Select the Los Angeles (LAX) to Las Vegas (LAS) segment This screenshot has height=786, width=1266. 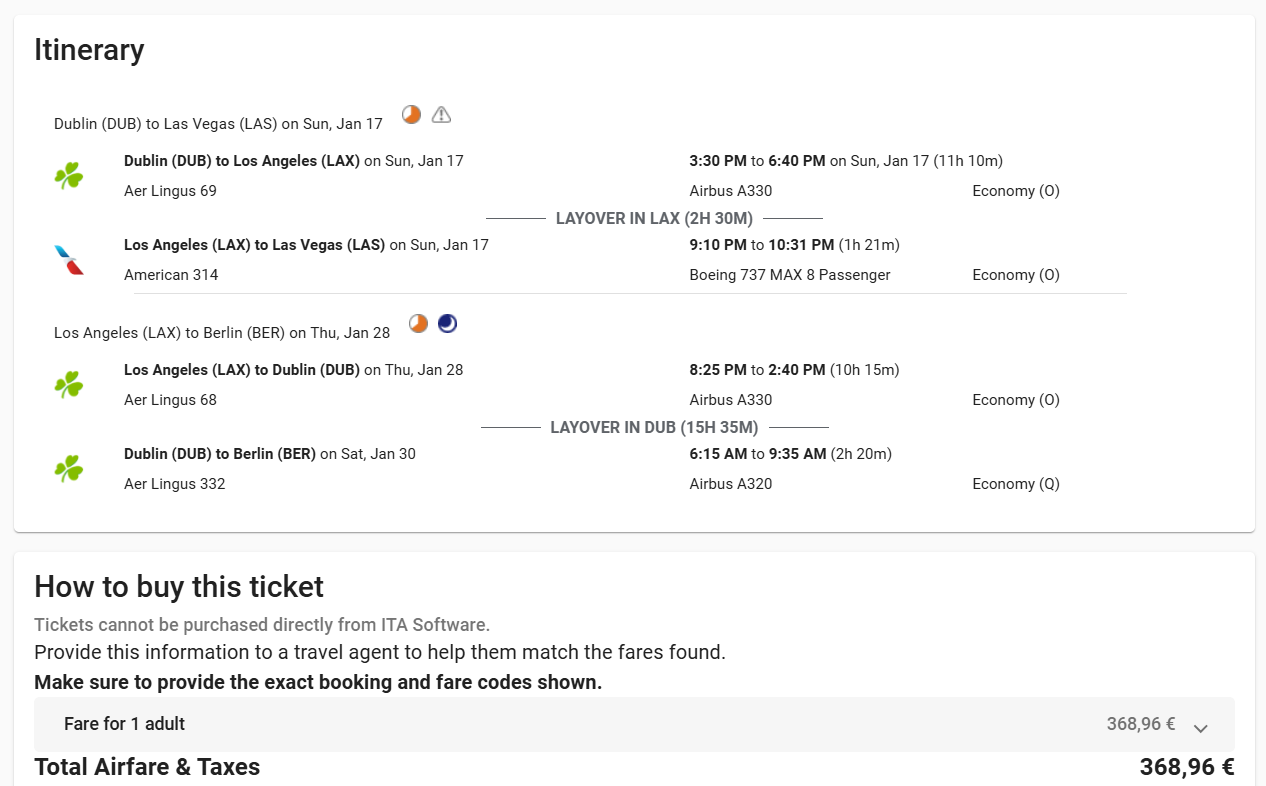tap(254, 244)
